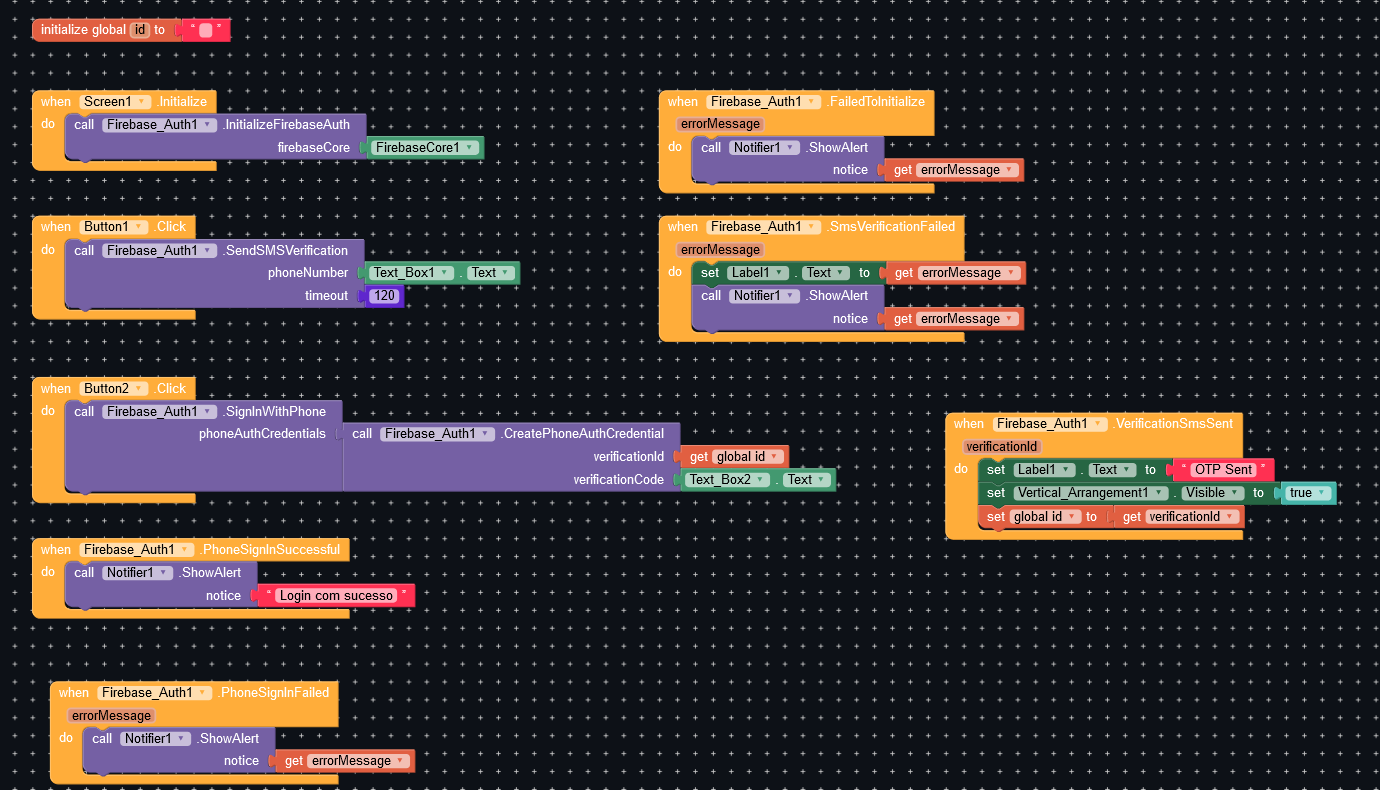Screen dimensions: 1380x790
Task: Open 'get errorMessage' dropdown attached to set Label1.Text
Action: click(x=967, y=273)
